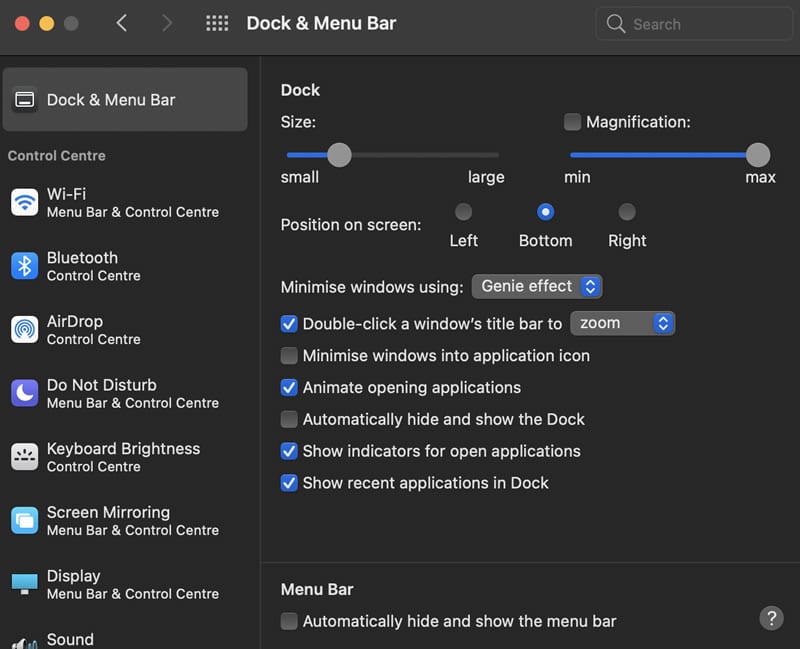
Task: Go back with the back arrow
Action: 121,23
